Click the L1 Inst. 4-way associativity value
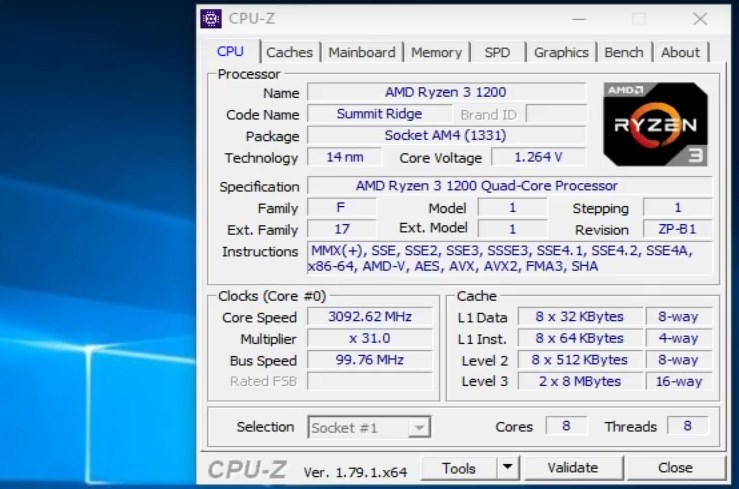Screen dimensions: 739x489 pyautogui.click(x=679, y=338)
